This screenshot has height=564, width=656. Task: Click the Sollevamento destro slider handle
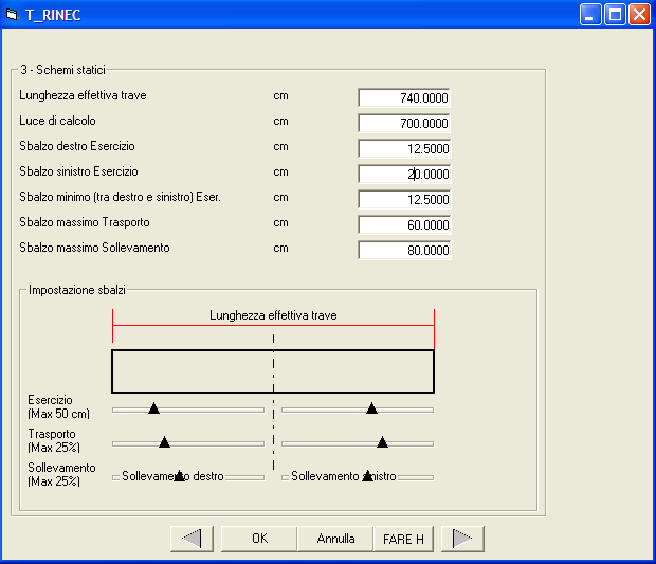point(179,476)
